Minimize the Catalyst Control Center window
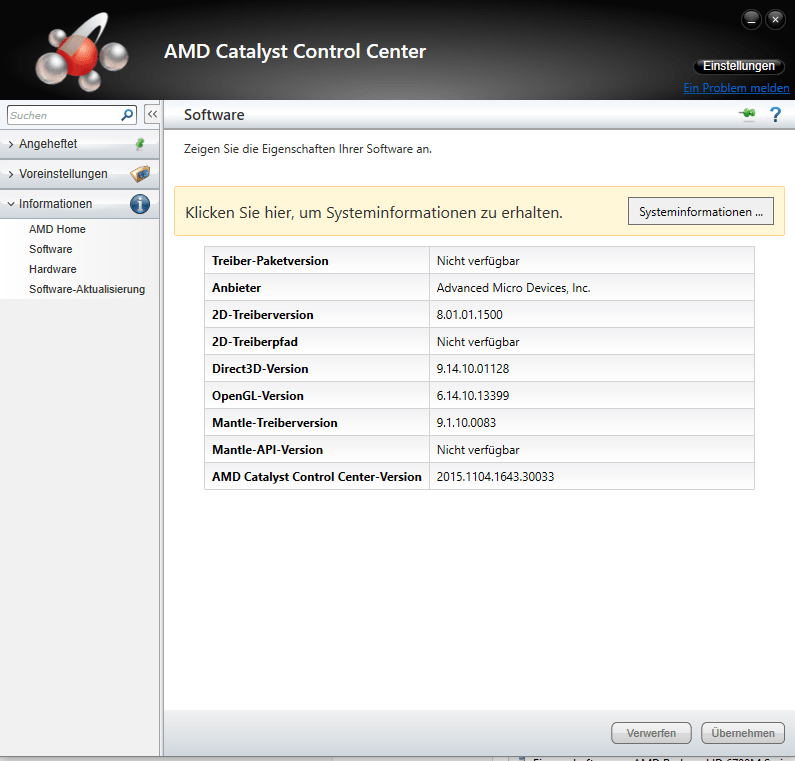This screenshot has height=761, width=795. pyautogui.click(x=751, y=20)
